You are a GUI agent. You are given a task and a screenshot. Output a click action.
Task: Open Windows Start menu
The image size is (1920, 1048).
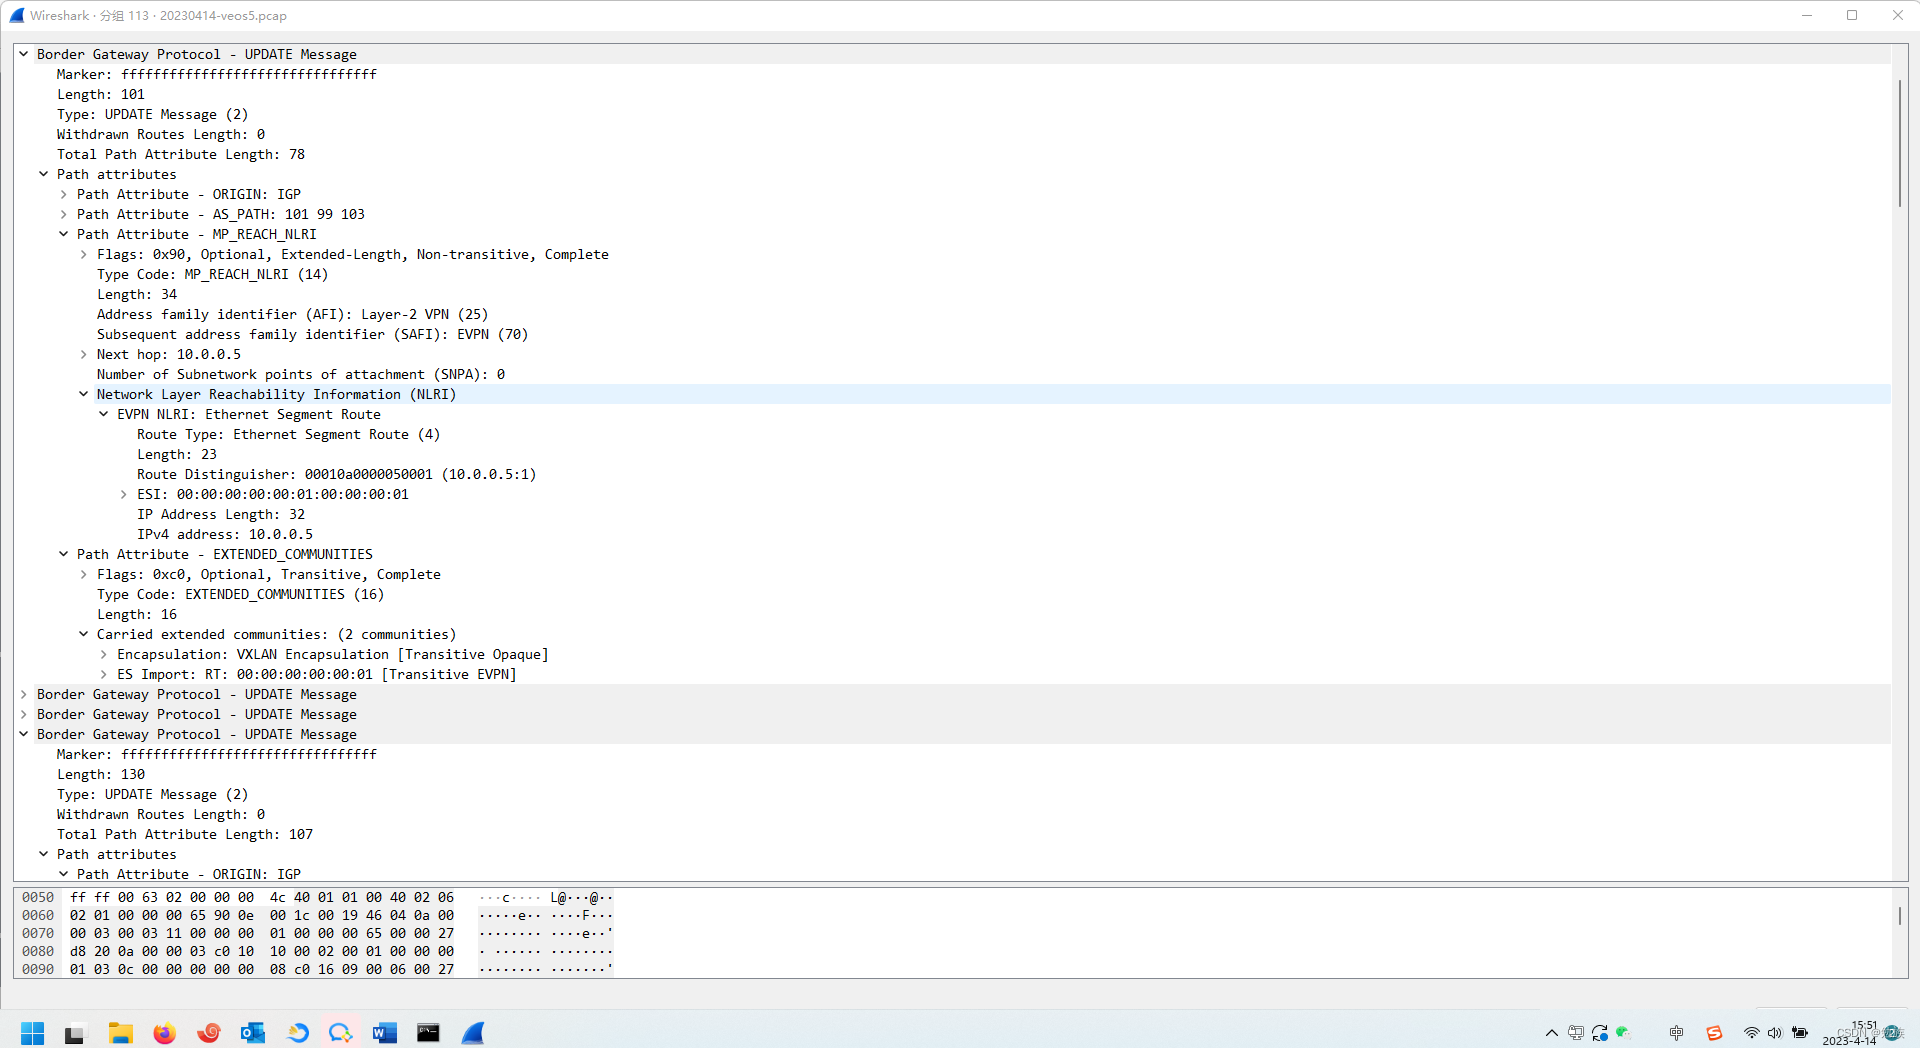[x=33, y=1033]
